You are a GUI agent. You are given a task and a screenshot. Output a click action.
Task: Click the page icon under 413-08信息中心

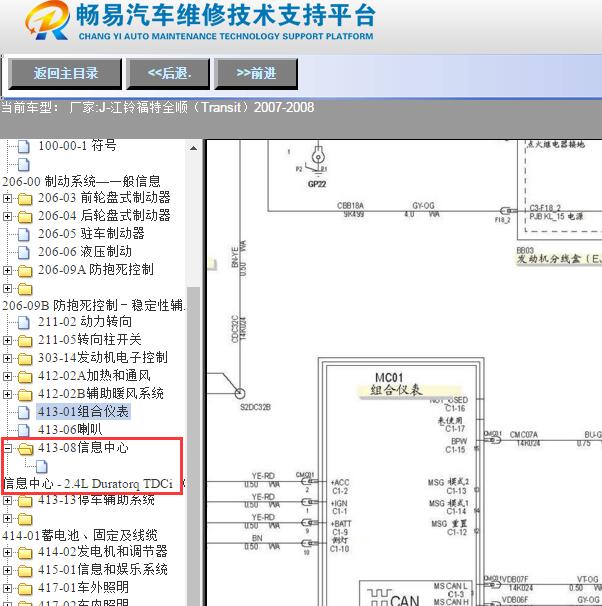(x=42, y=466)
